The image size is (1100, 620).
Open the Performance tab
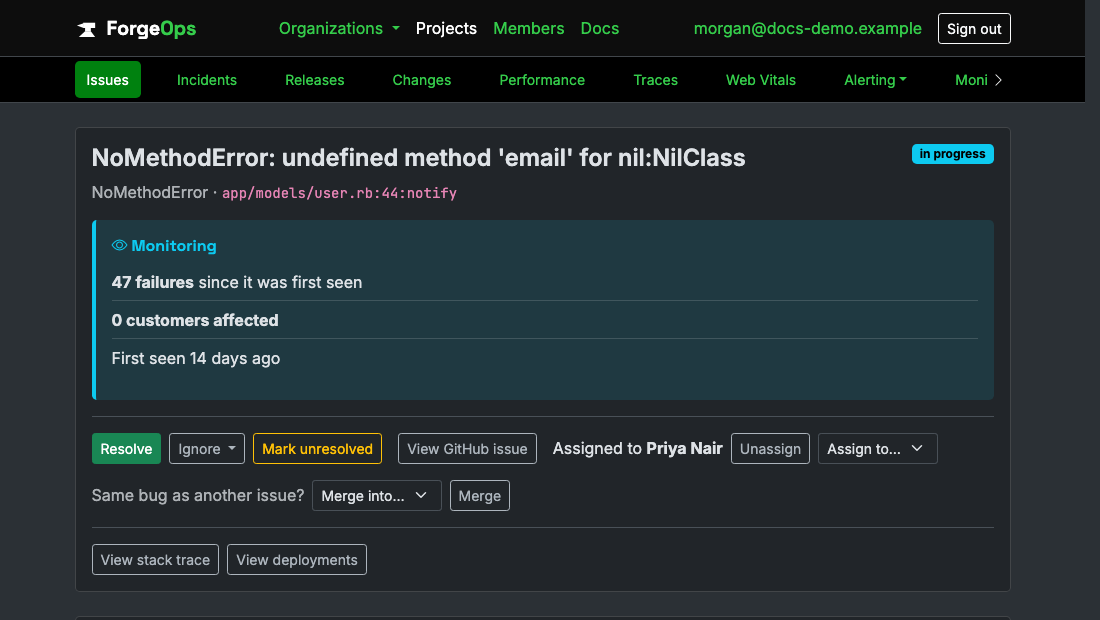pyautogui.click(x=542, y=80)
